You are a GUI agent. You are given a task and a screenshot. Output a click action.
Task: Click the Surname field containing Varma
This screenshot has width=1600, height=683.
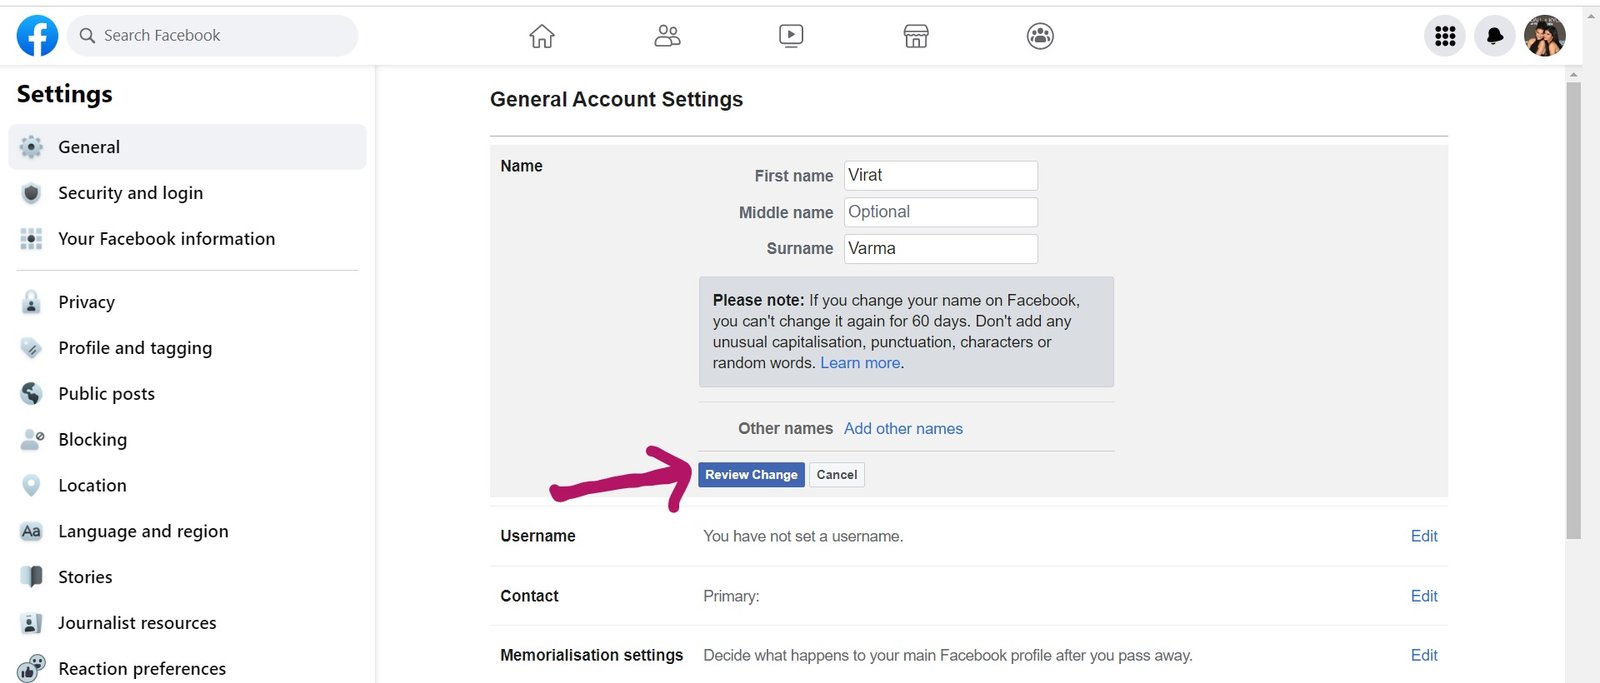pyautogui.click(x=941, y=248)
